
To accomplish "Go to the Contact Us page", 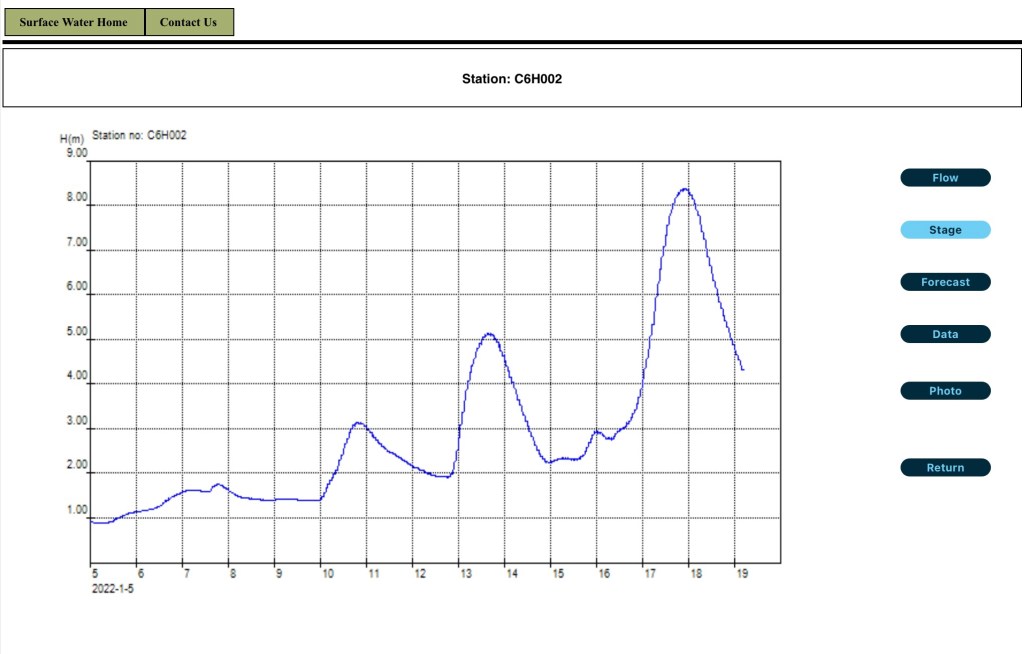I will pos(189,22).
